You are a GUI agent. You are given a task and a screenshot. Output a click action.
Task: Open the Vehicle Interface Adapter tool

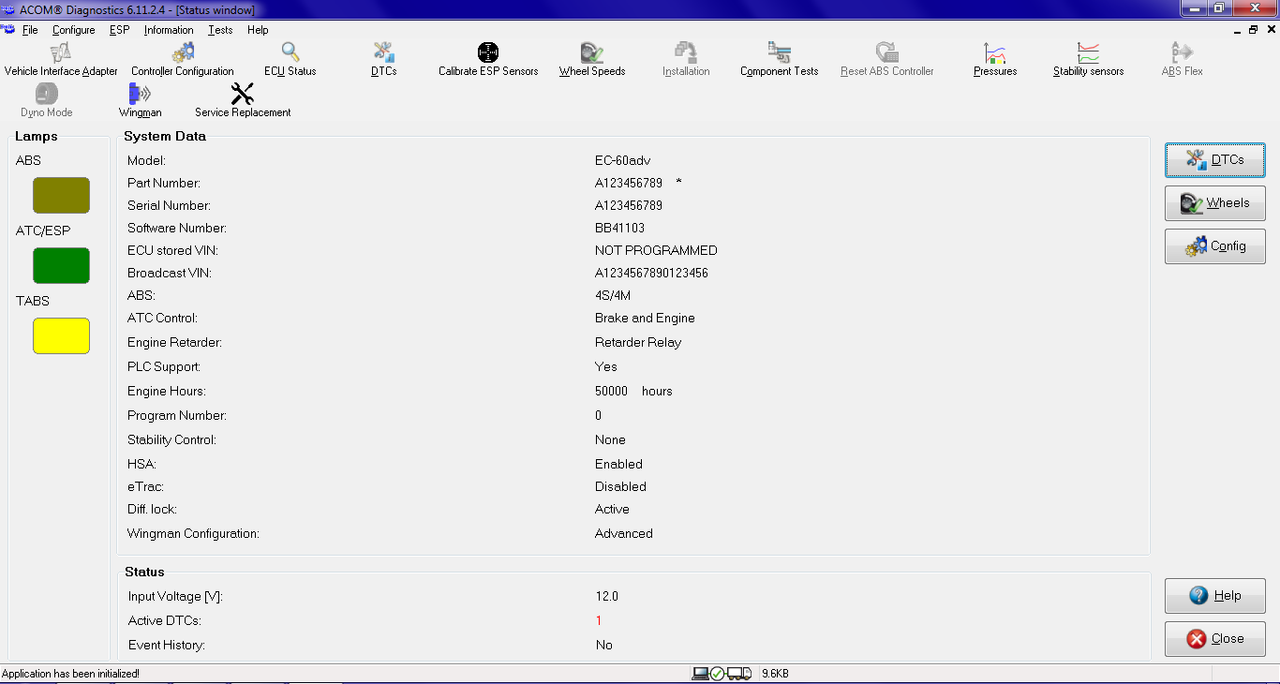pyautogui.click(x=61, y=60)
